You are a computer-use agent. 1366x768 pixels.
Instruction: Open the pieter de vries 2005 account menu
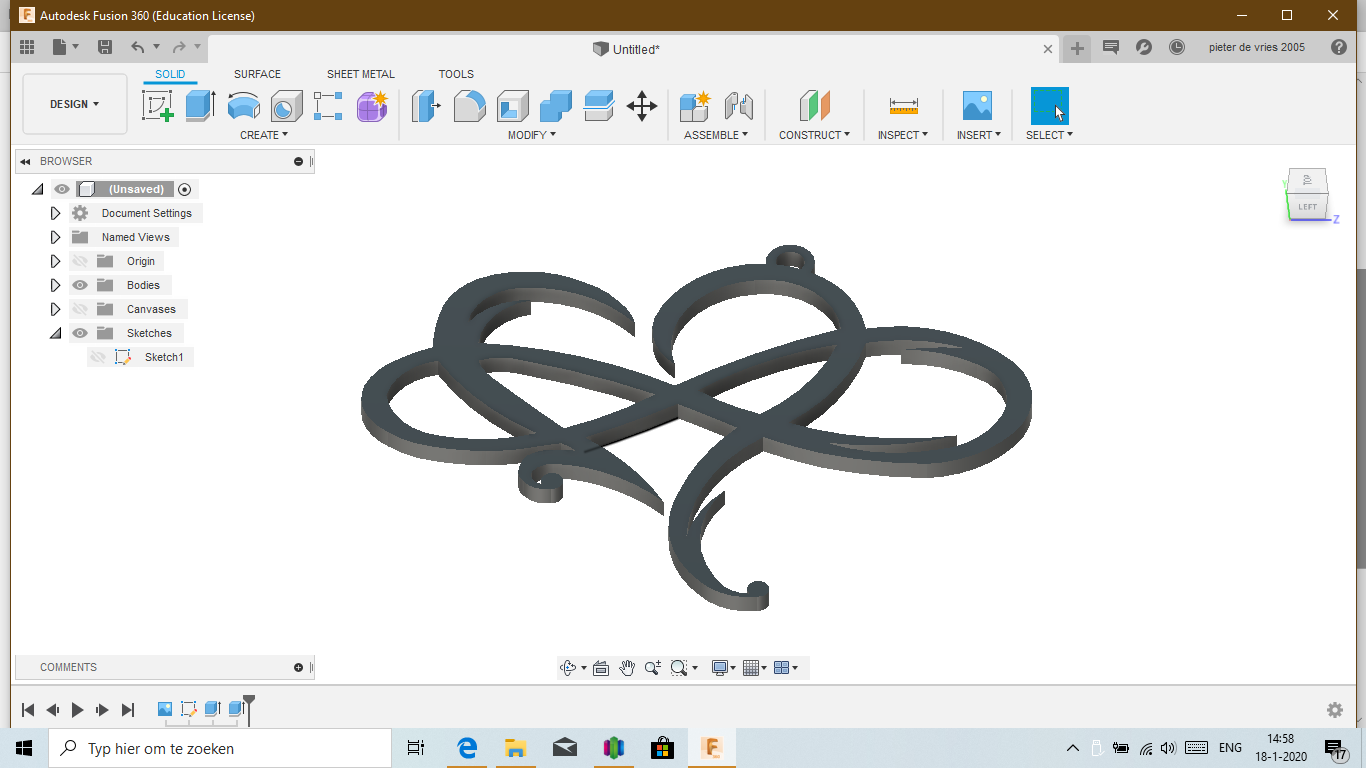[1257, 47]
